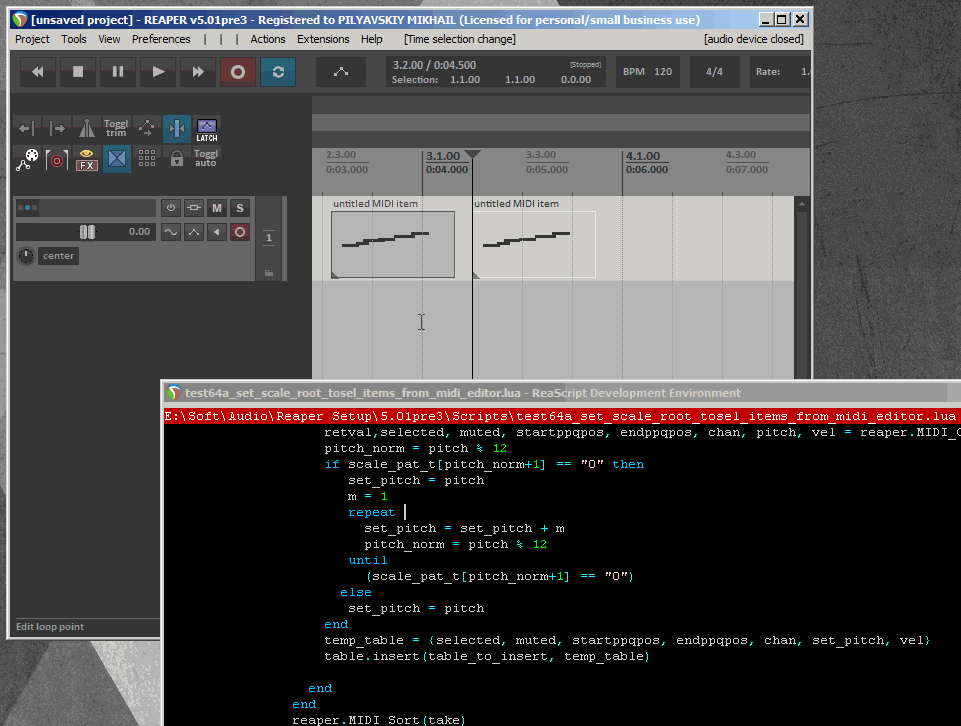Click the grid dots icon in toolbar
The image size is (961, 726).
point(147,158)
